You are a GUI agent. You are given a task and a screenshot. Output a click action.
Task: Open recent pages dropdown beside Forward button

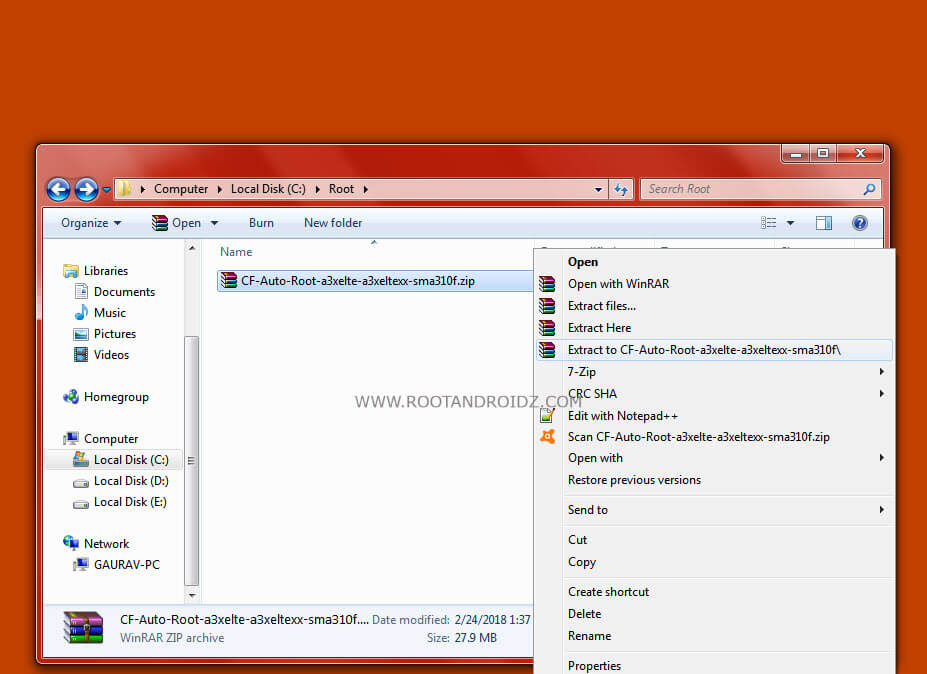[106, 190]
